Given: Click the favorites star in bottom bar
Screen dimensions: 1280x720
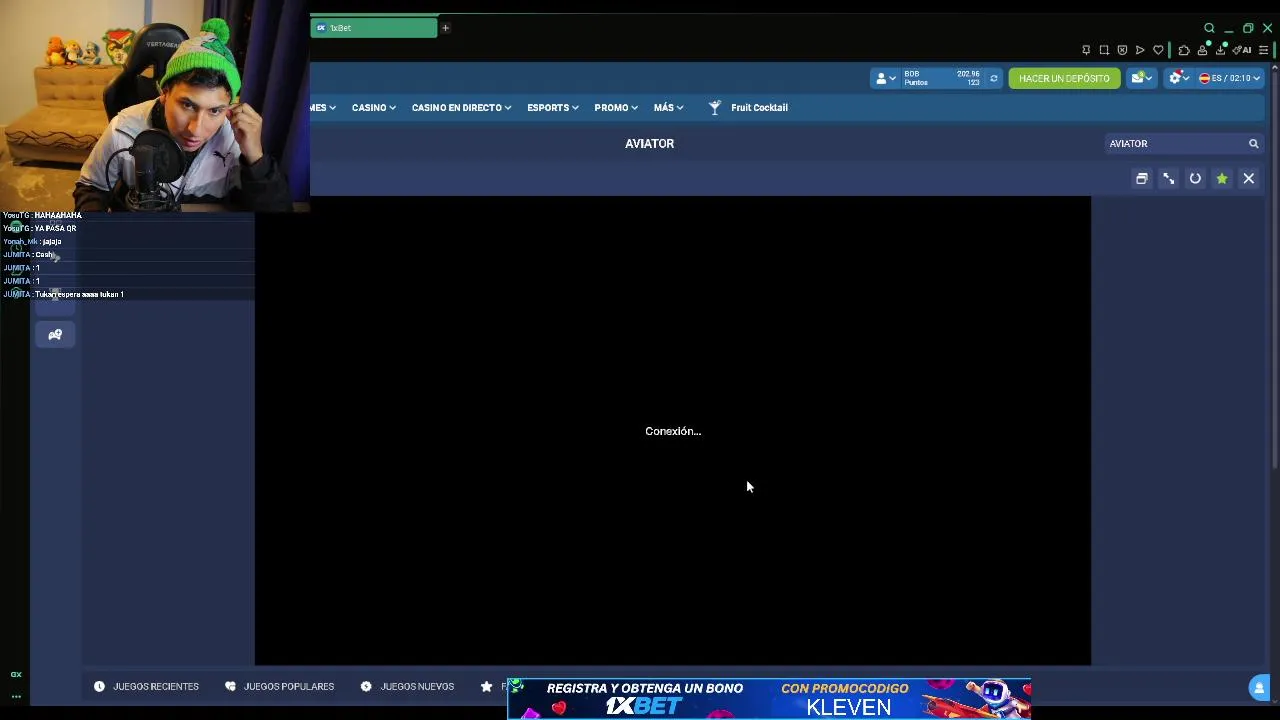Looking at the screenshot, I should [x=486, y=686].
